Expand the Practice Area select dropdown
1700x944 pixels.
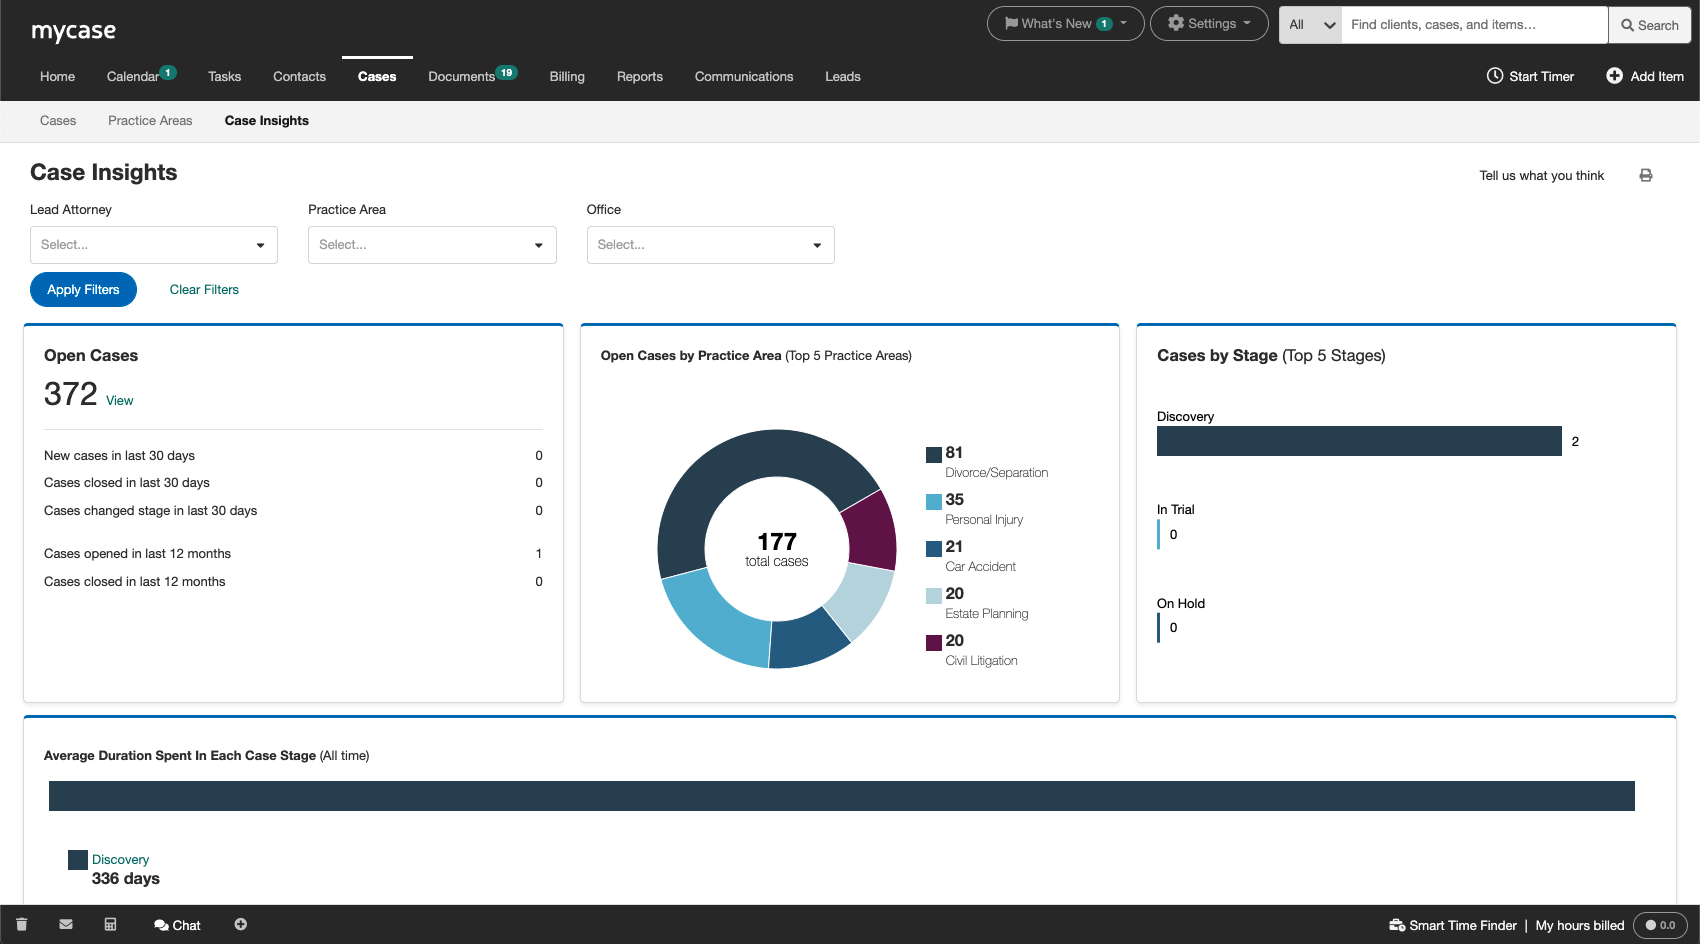pyautogui.click(x=432, y=245)
